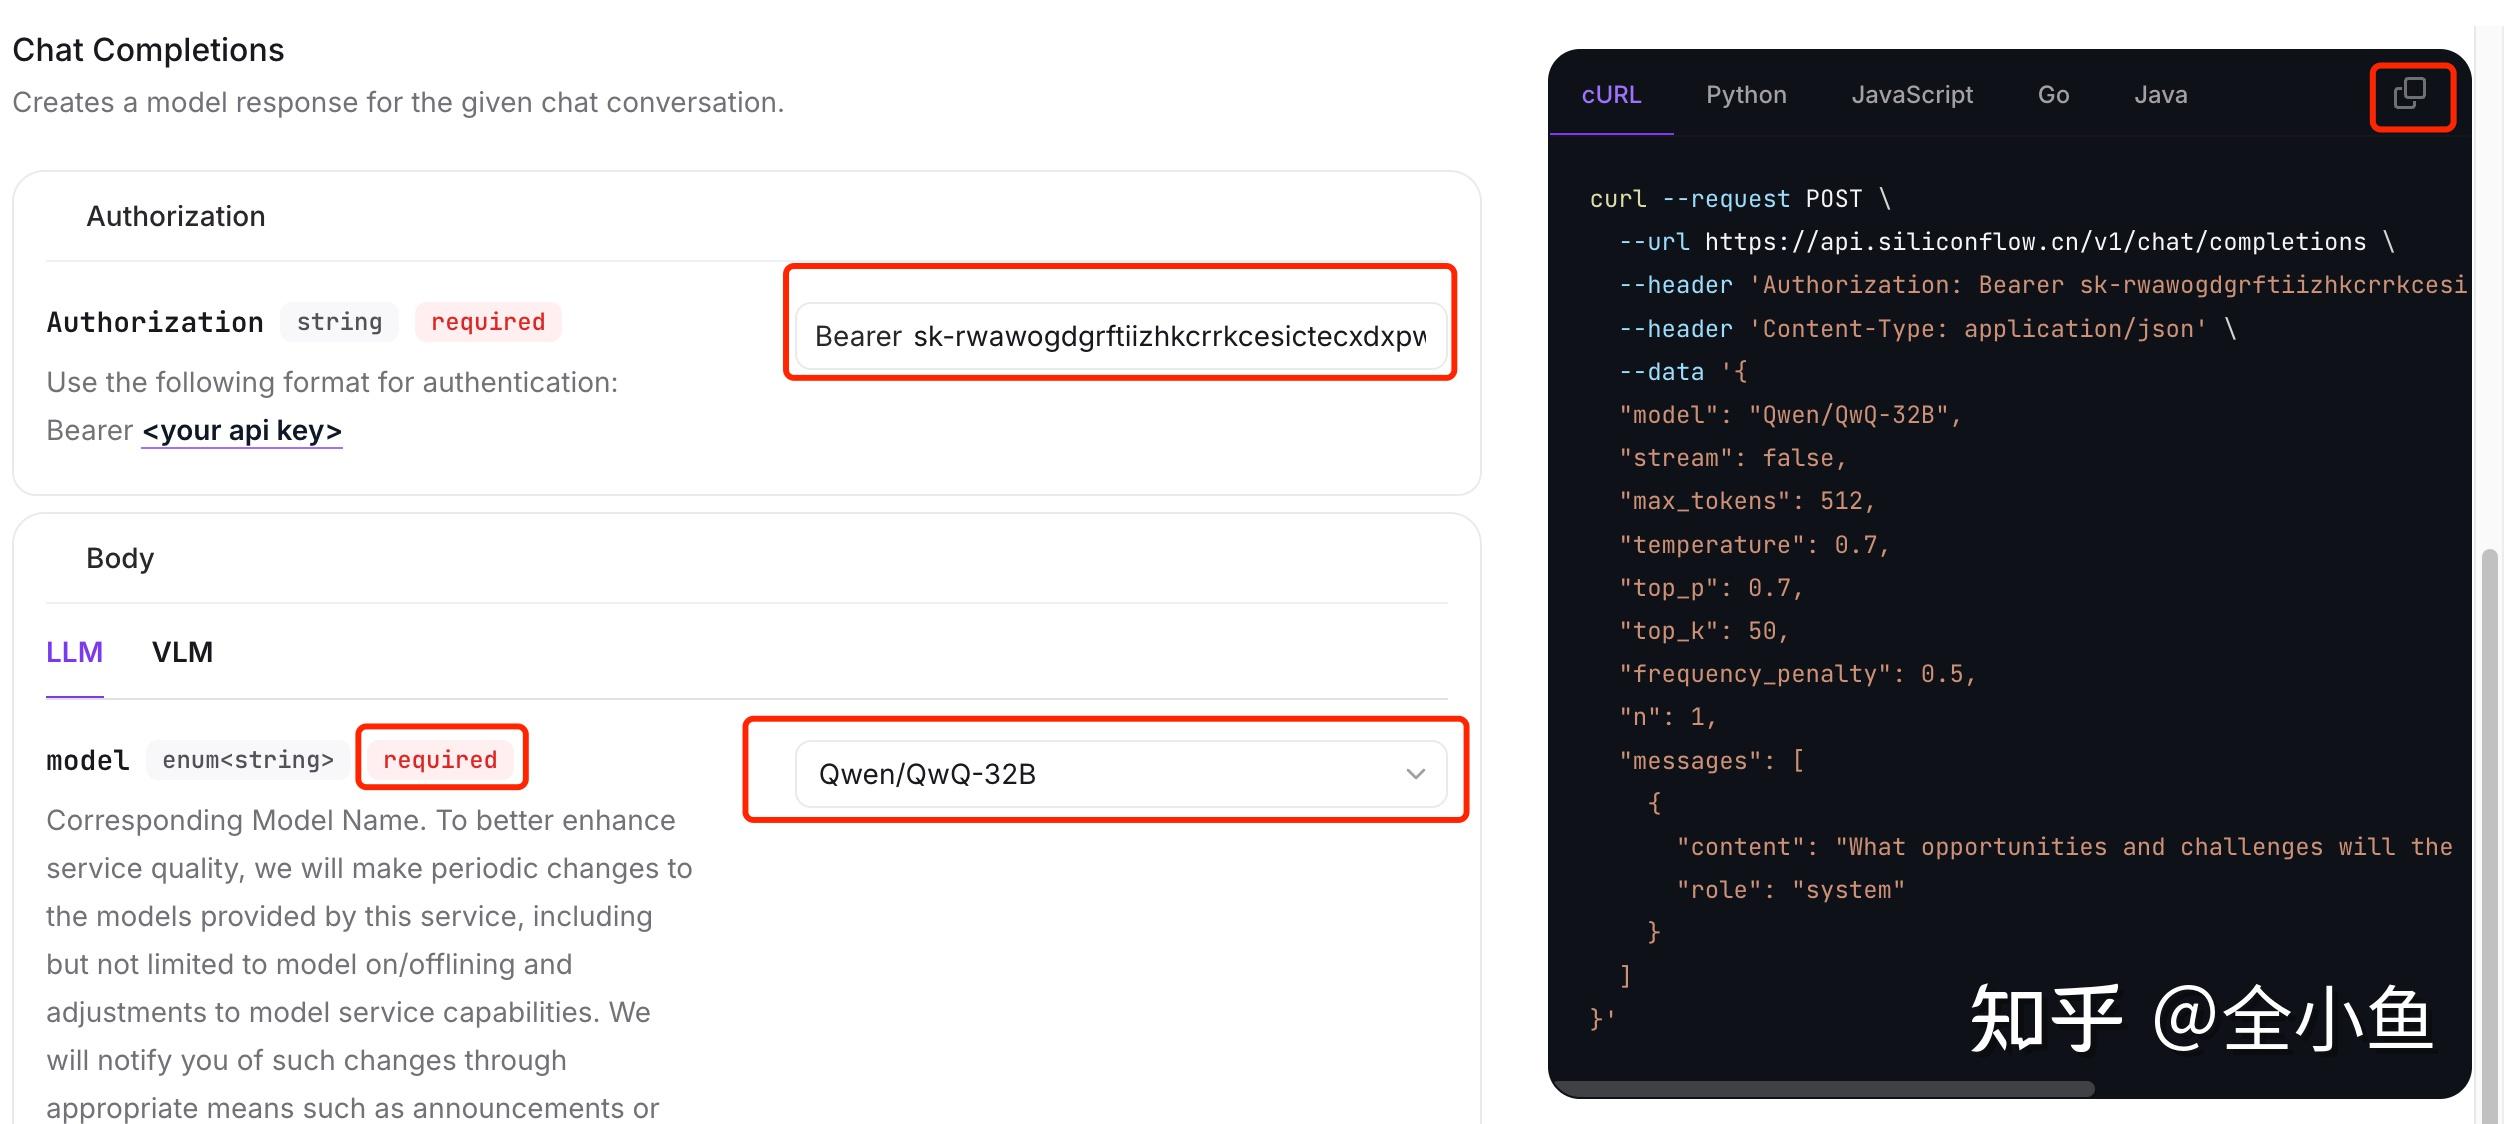This screenshot has width=2504, height=1124.
Task: Click the Bearer authorization input field
Action: tap(1120, 336)
